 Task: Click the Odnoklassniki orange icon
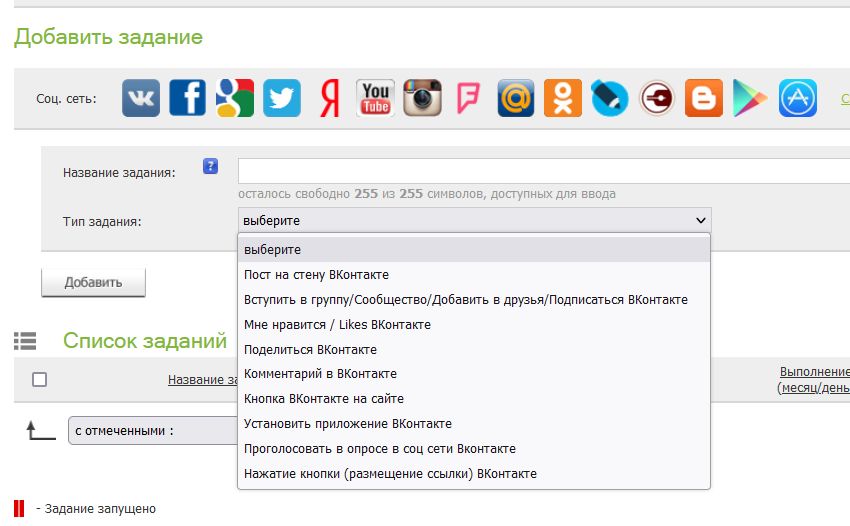pos(563,98)
